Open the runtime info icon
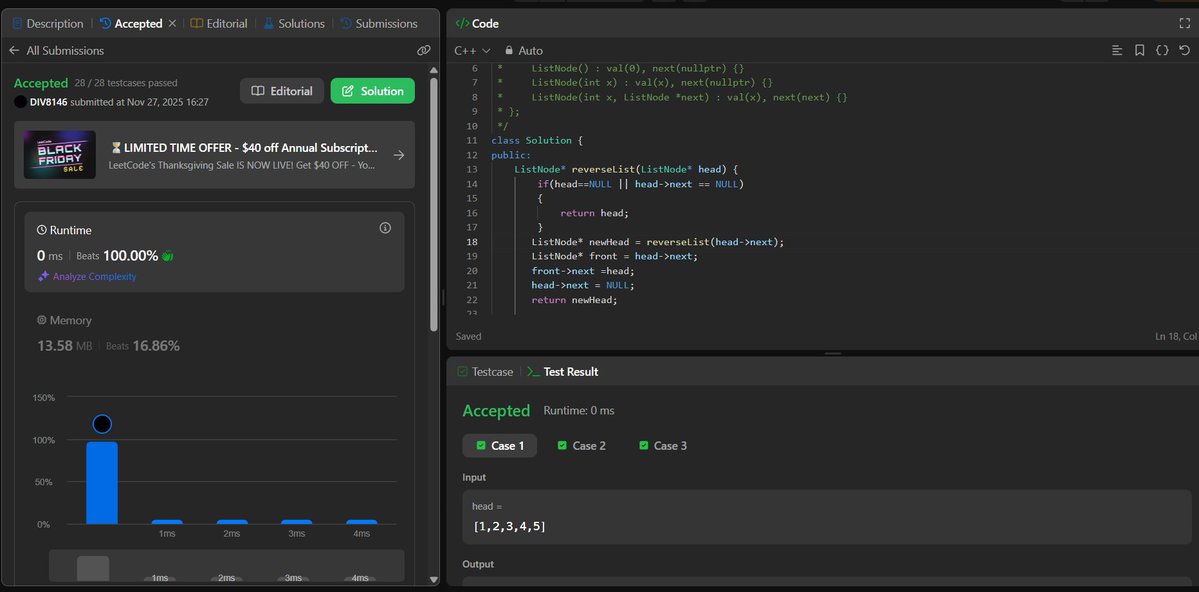This screenshot has height=592, width=1199. point(385,228)
